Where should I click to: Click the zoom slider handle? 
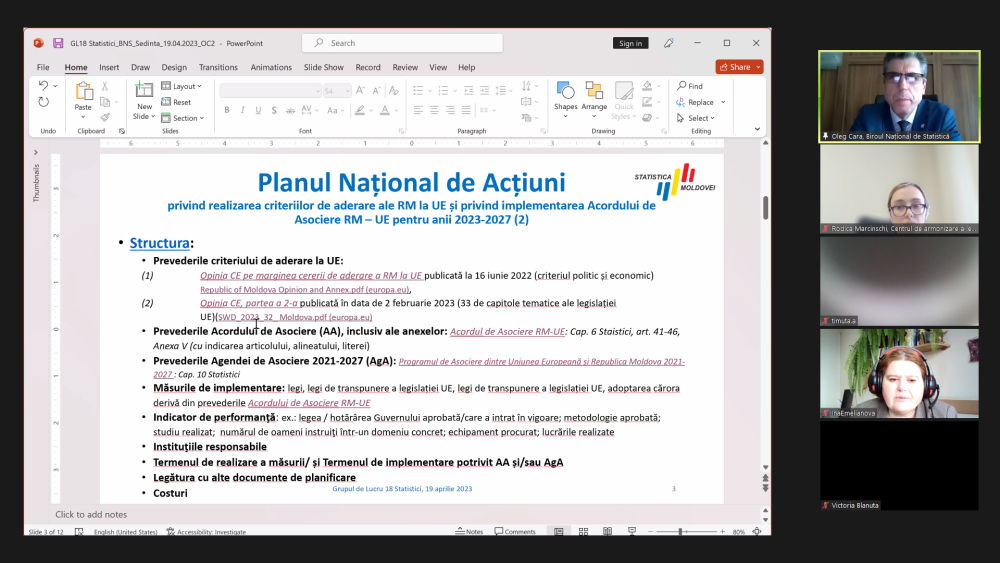(x=680, y=531)
